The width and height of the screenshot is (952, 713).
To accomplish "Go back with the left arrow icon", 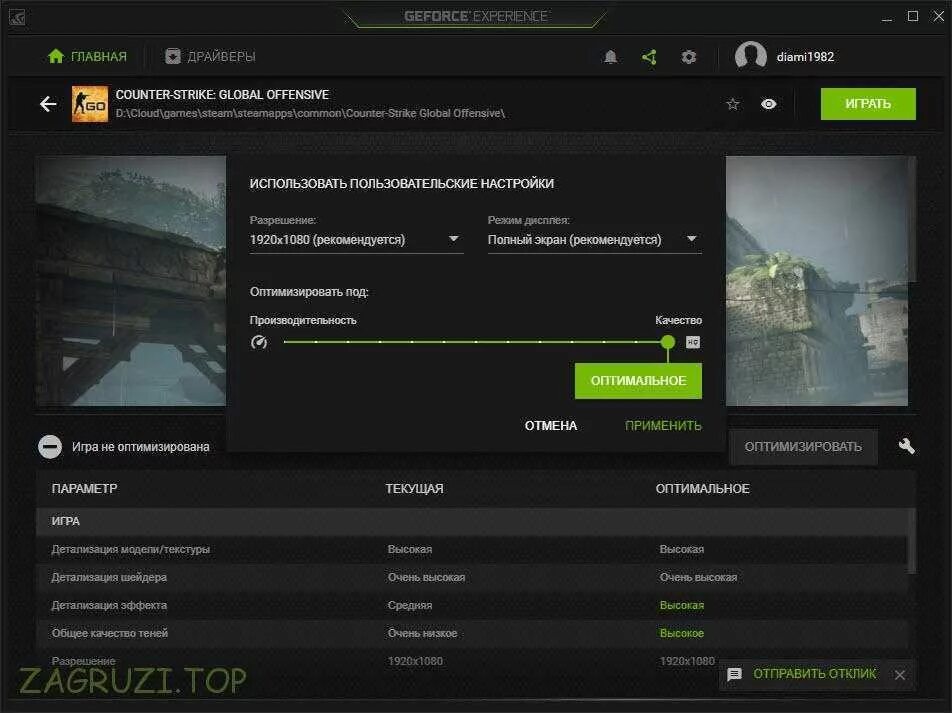I will click(x=48, y=104).
